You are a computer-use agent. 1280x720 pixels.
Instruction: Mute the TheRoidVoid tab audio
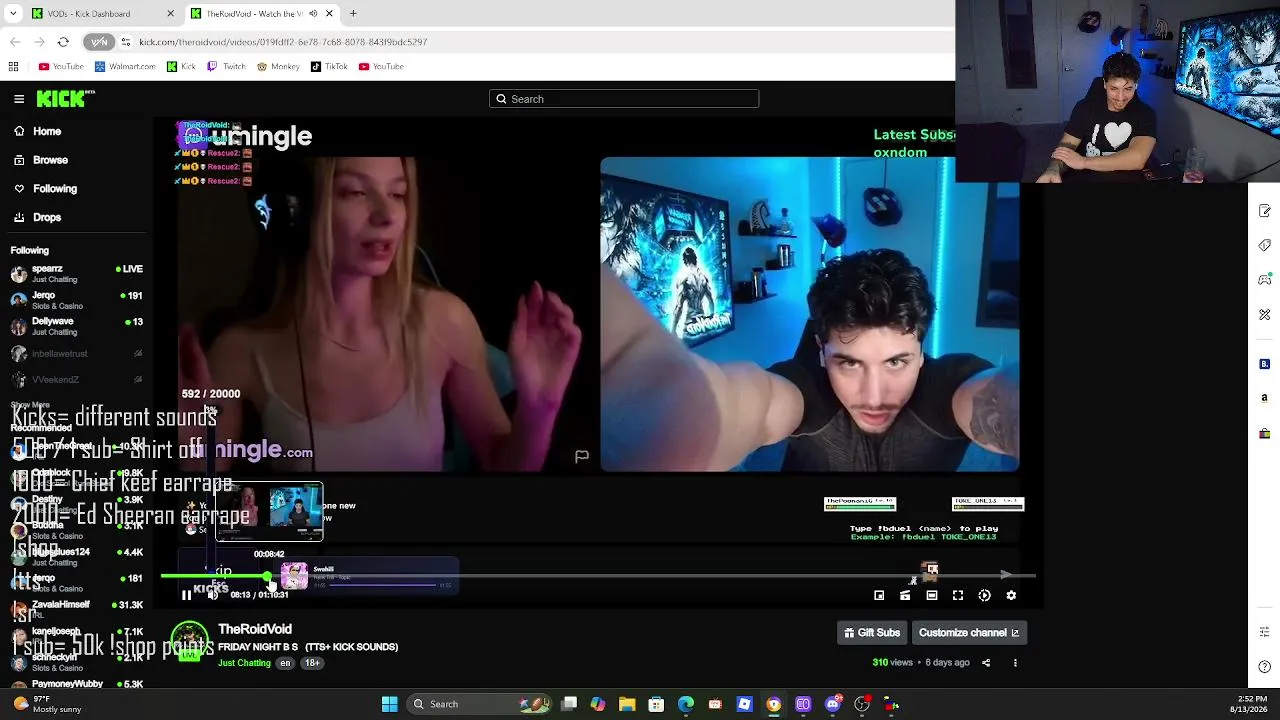click(313, 14)
